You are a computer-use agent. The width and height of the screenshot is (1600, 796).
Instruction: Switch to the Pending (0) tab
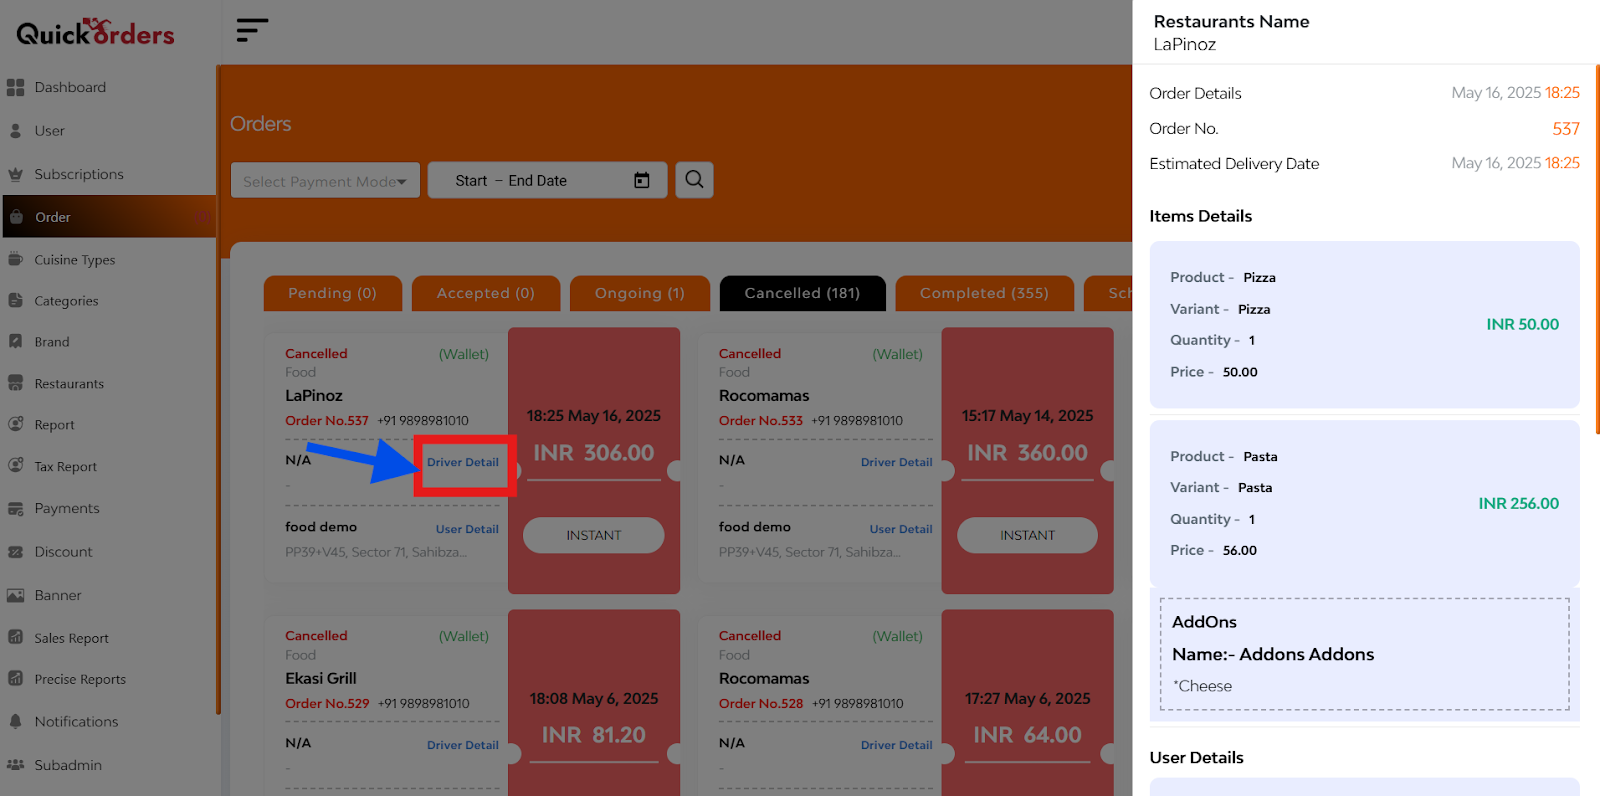333,293
